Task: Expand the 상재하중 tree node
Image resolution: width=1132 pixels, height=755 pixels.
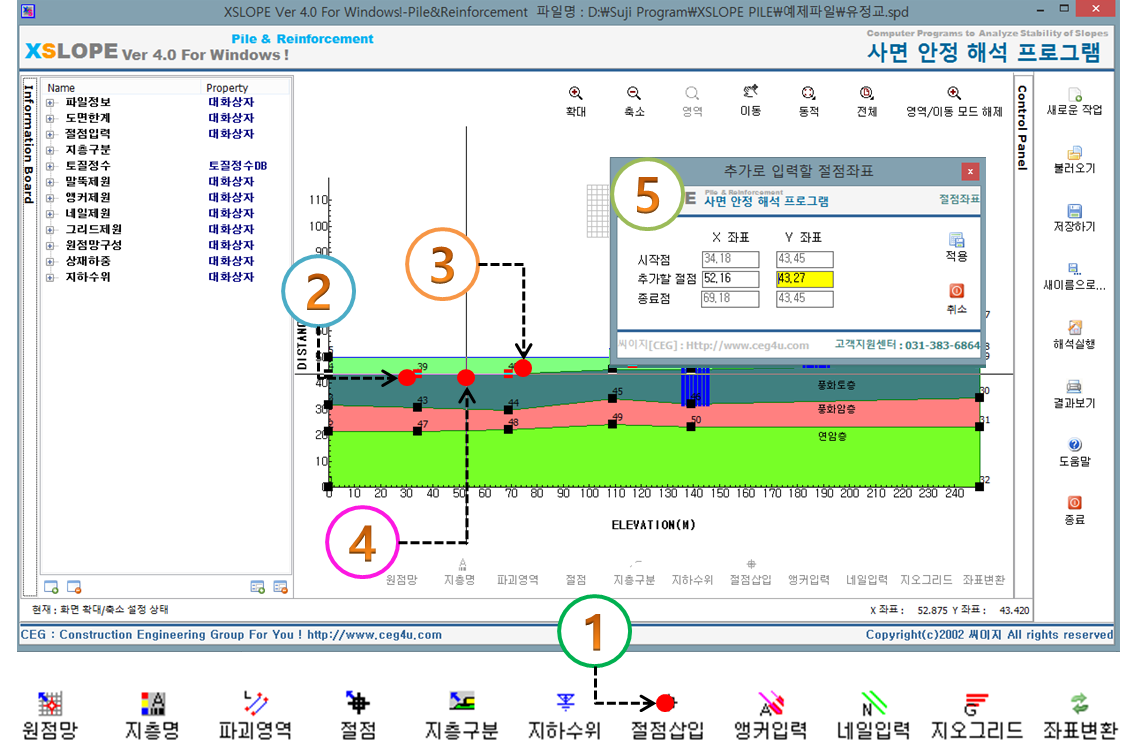Action: [50, 261]
